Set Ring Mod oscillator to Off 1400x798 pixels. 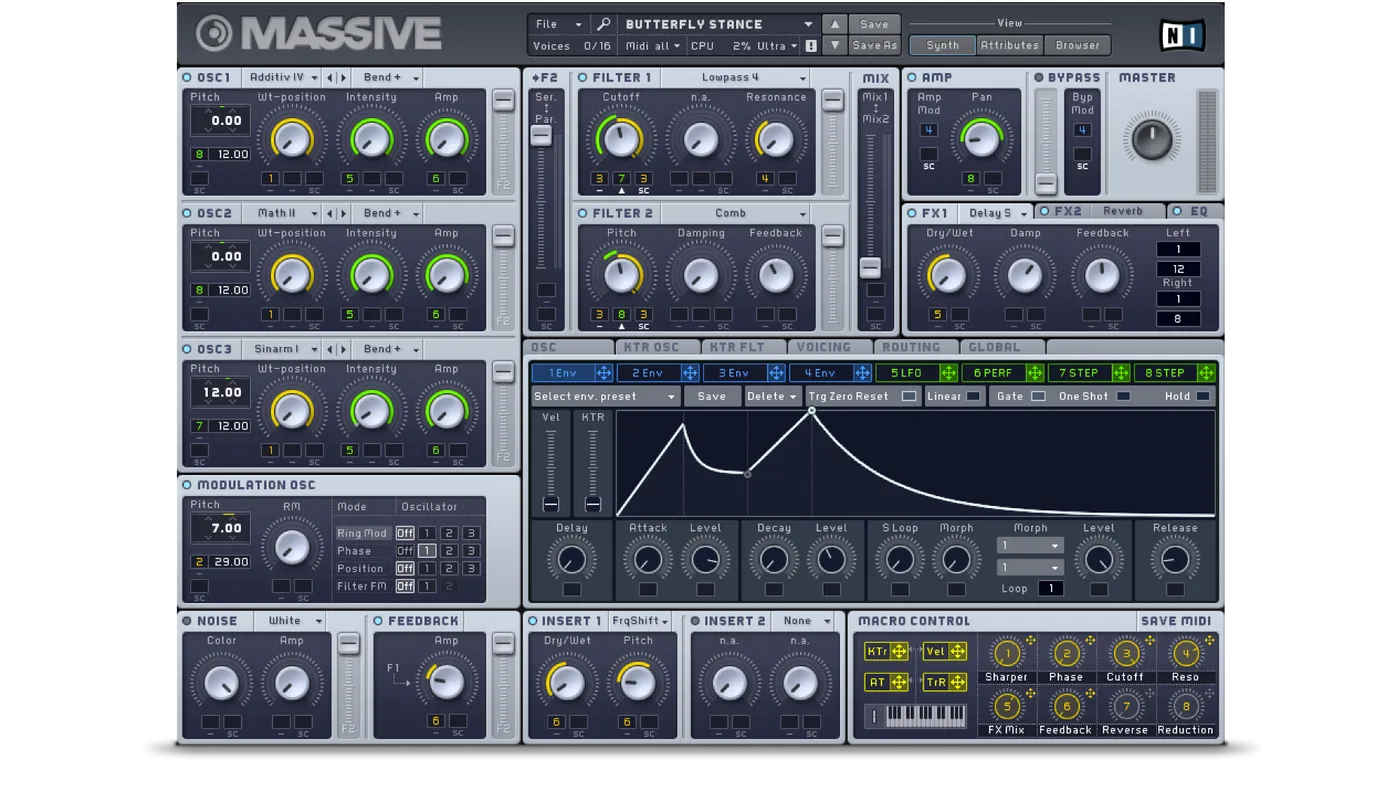click(405, 533)
